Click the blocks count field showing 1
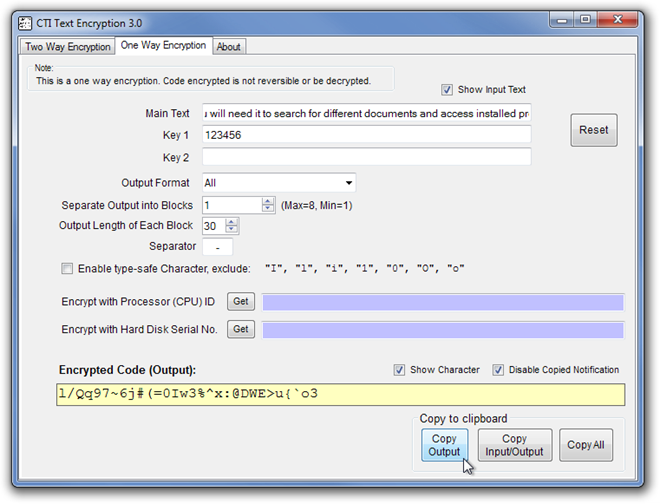 232,205
